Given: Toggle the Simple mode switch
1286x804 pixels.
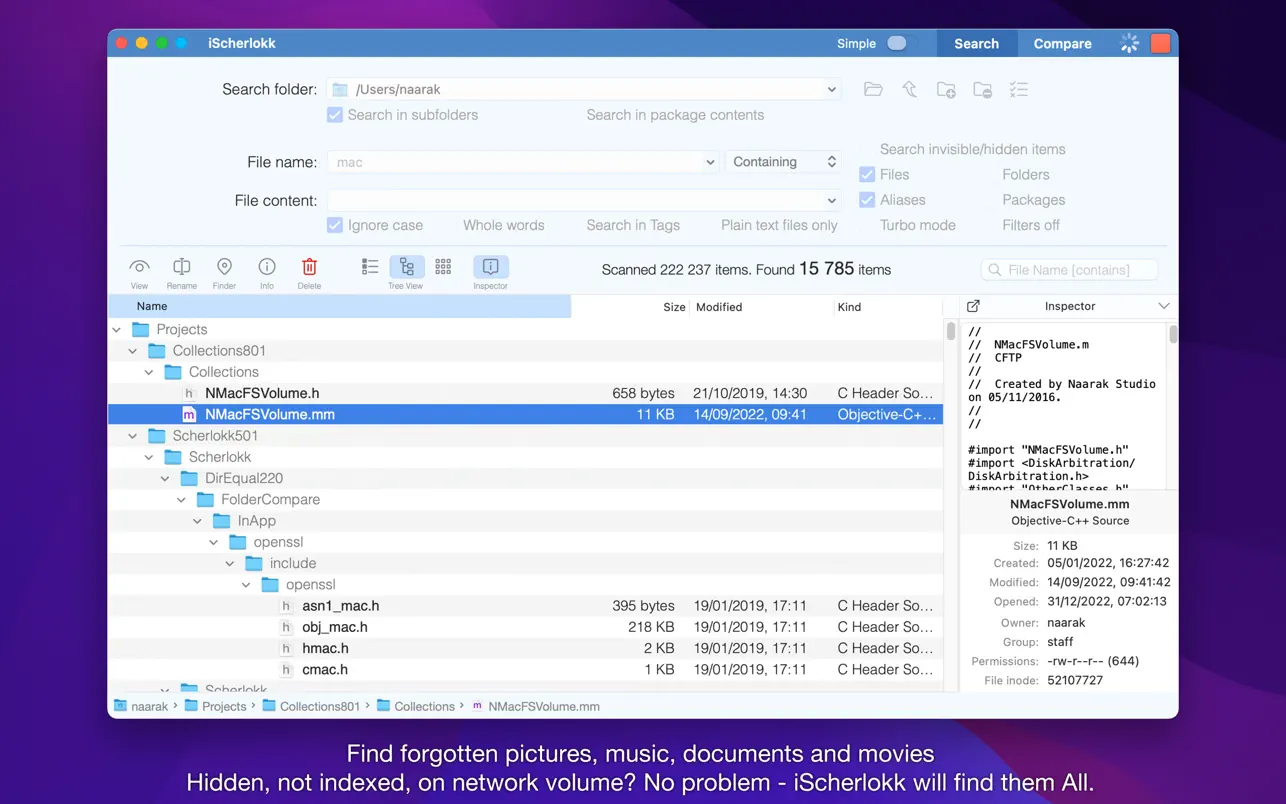Looking at the screenshot, I should click(x=898, y=43).
